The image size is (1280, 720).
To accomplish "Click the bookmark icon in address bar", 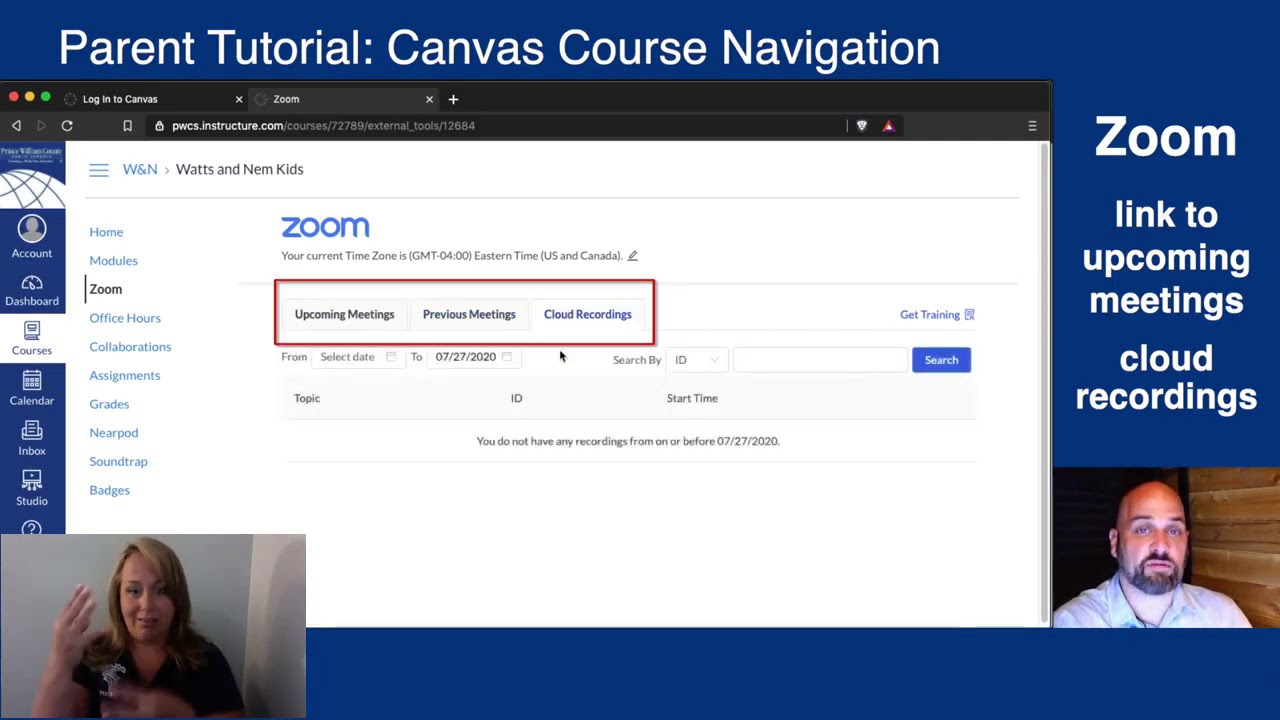I will click(x=127, y=126).
